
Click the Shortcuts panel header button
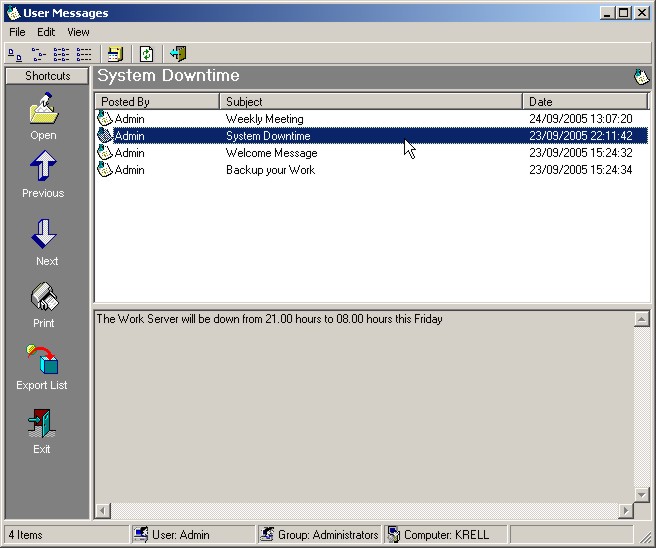(47, 76)
